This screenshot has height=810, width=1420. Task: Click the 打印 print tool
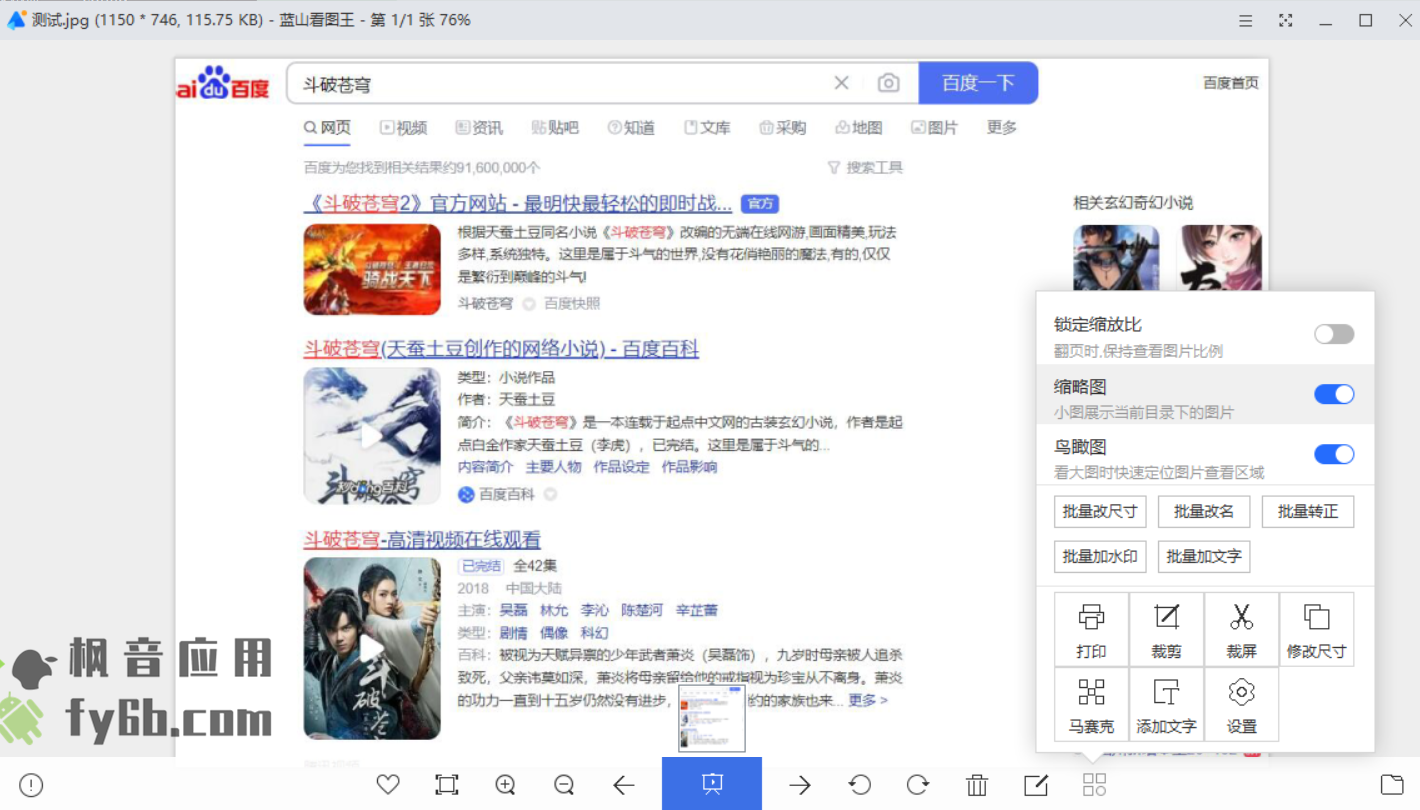click(1091, 629)
